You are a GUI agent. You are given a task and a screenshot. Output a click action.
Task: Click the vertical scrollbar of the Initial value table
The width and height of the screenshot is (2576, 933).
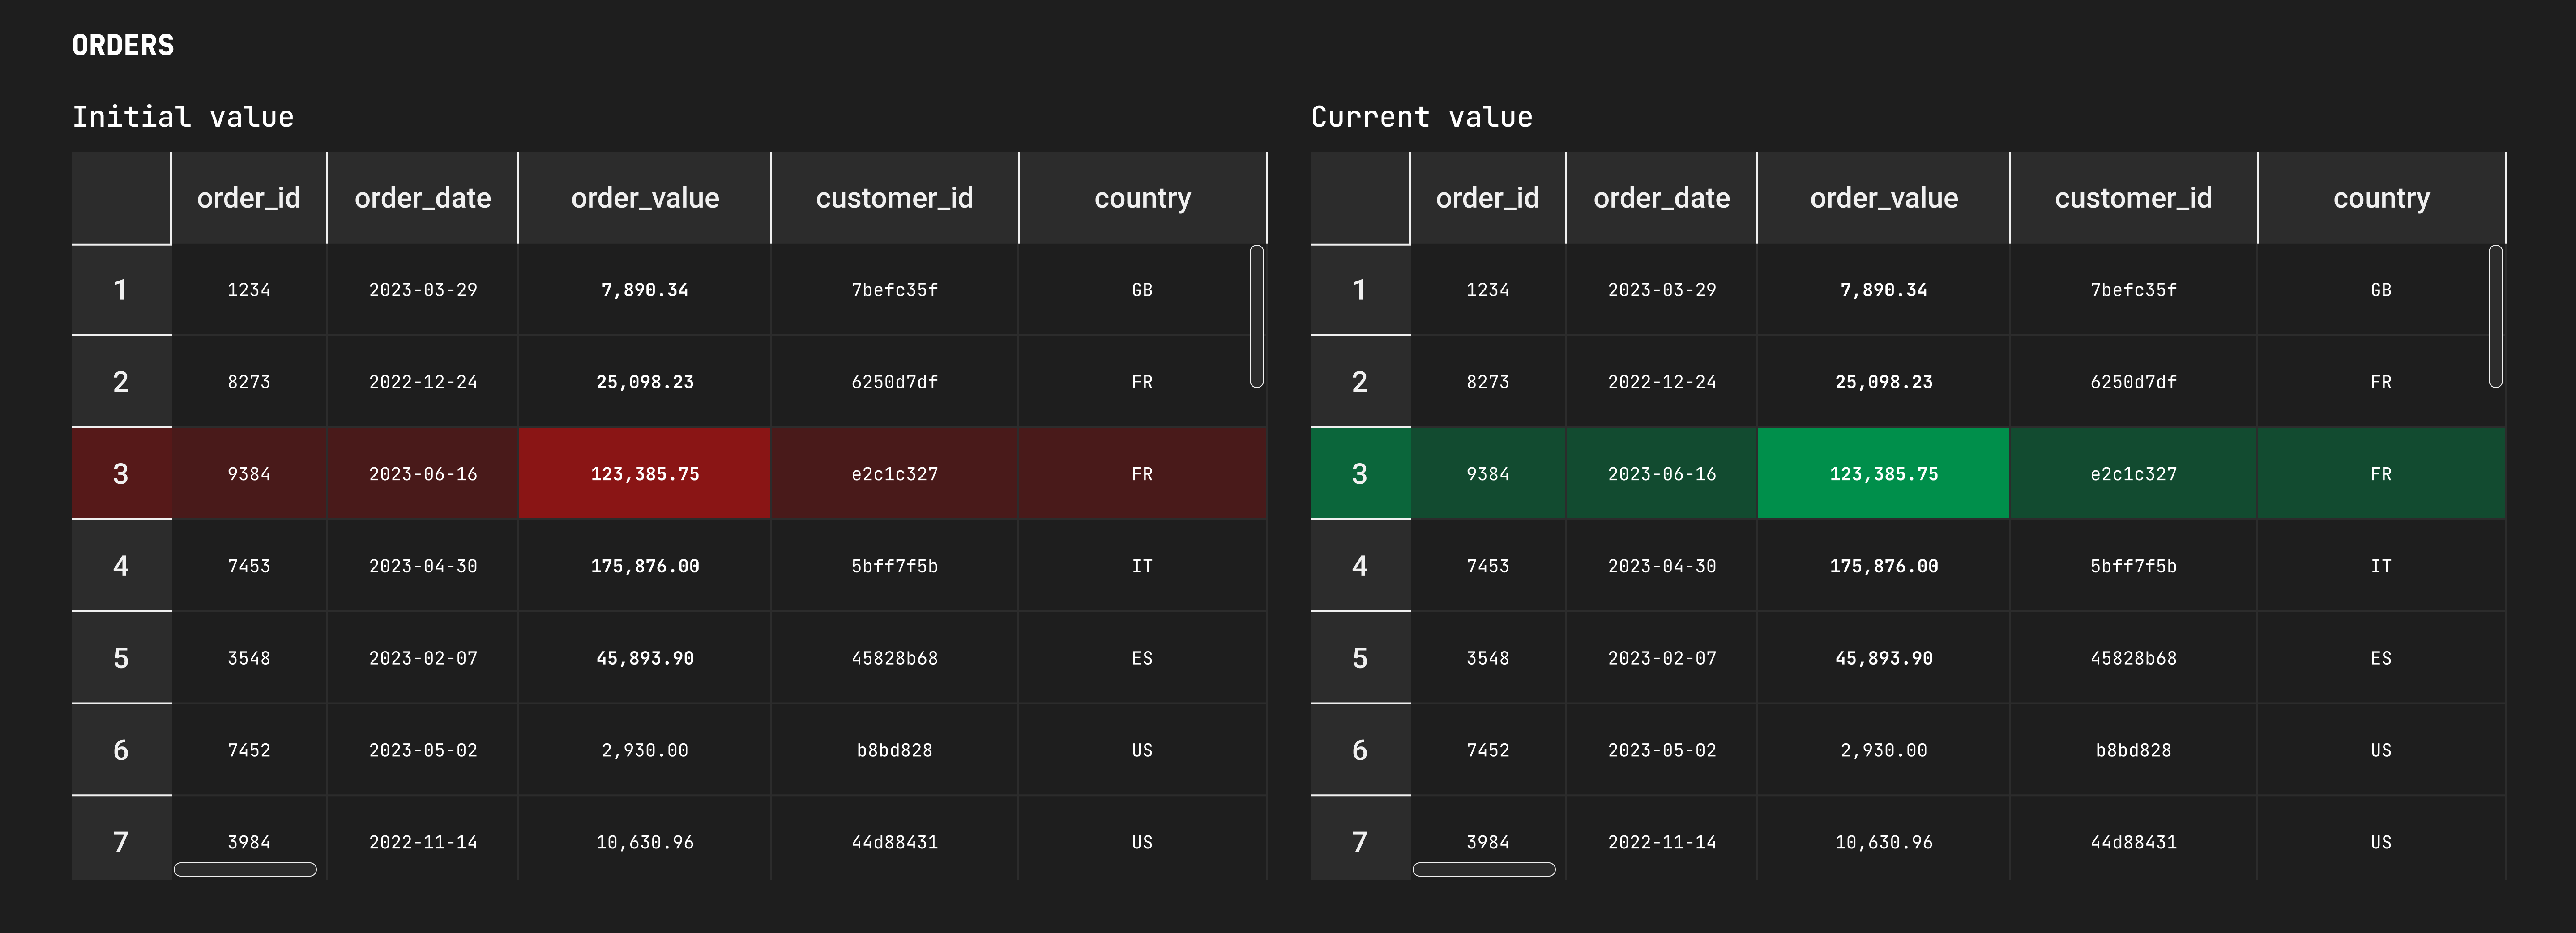coord(1256,316)
